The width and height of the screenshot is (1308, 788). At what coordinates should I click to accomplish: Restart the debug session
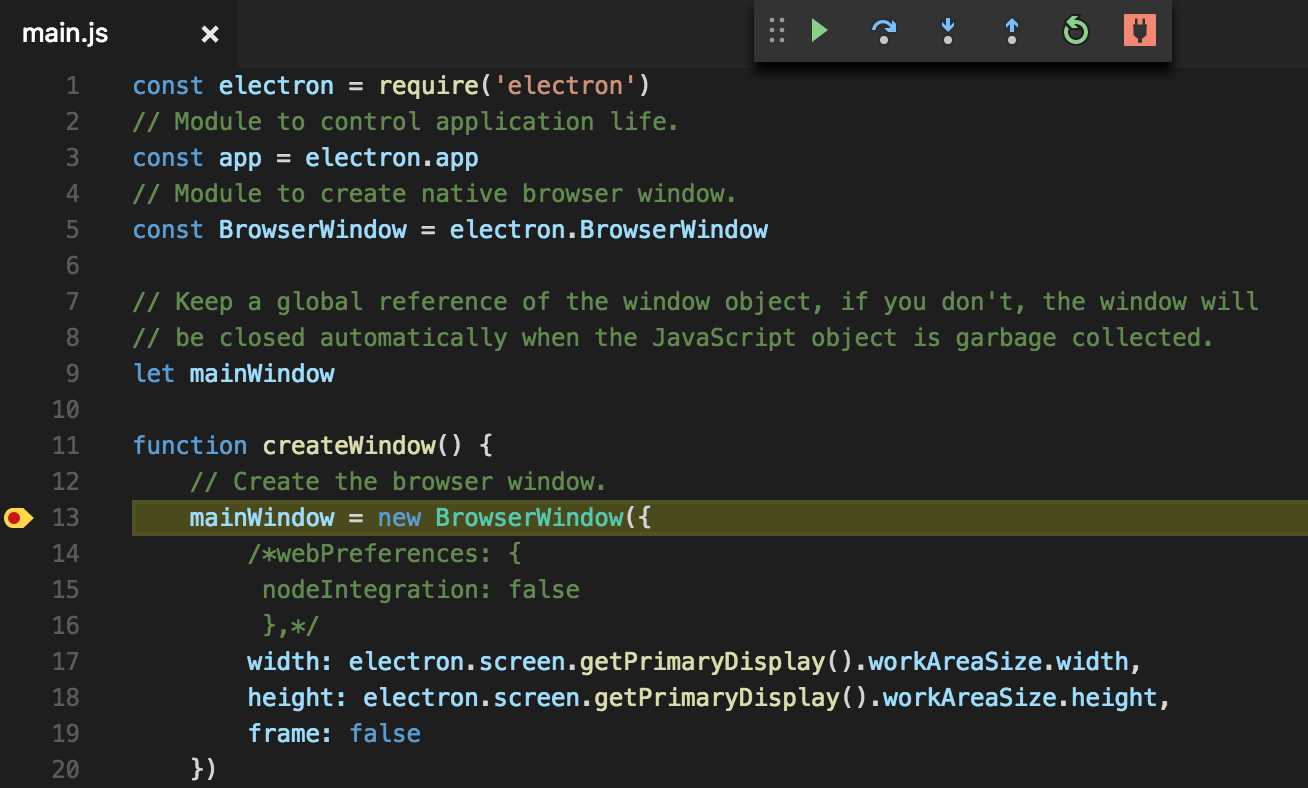pyautogui.click(x=1076, y=32)
